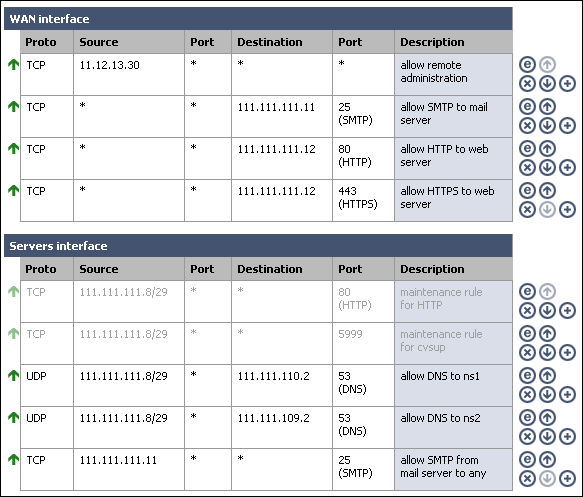Delete the allow SMTP to mail server rule
This screenshot has width=583, height=497.
[x=527, y=126]
